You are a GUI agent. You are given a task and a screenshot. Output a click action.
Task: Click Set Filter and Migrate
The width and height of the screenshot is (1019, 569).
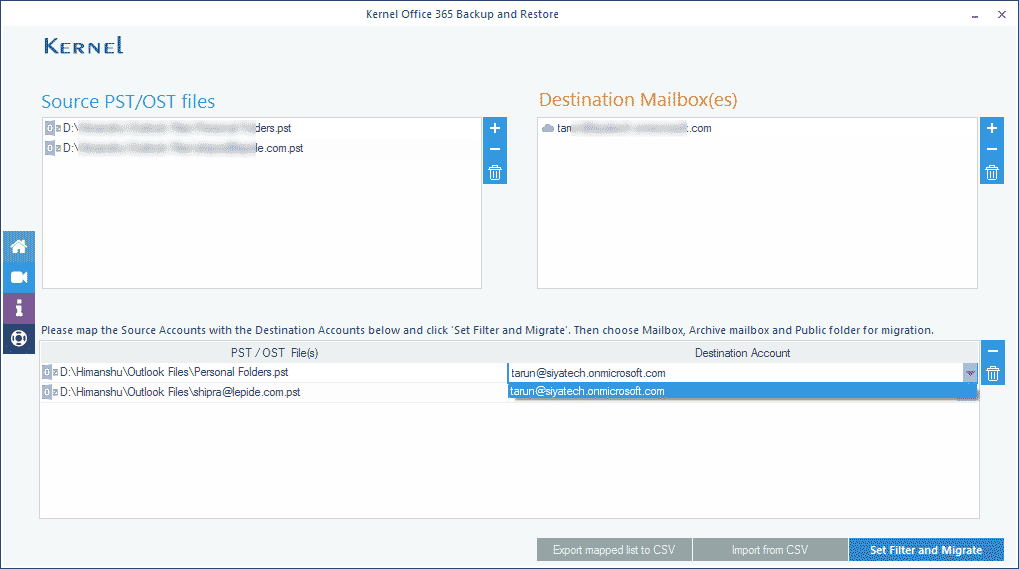[926, 550]
